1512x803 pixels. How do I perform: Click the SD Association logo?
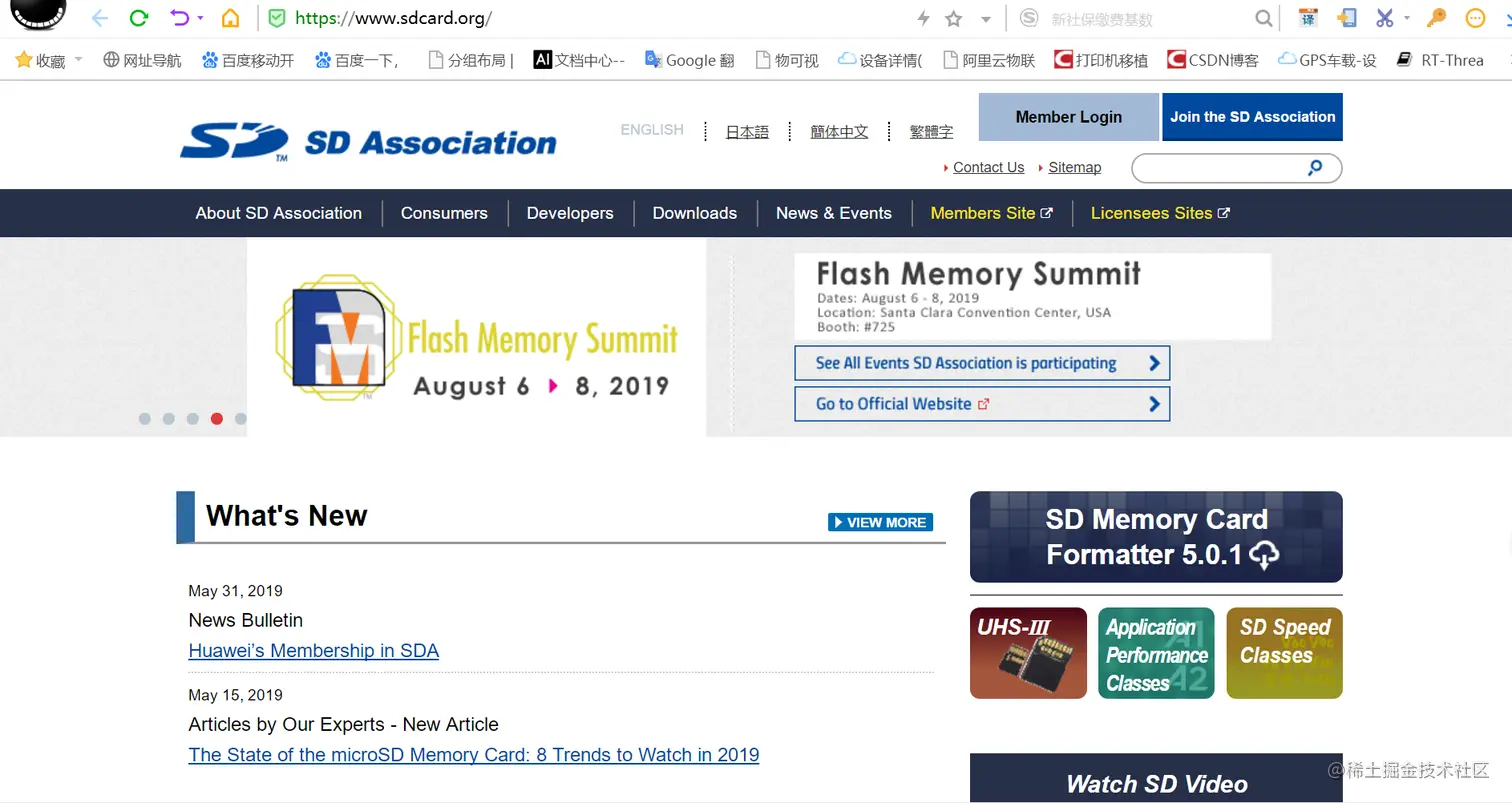coord(368,142)
